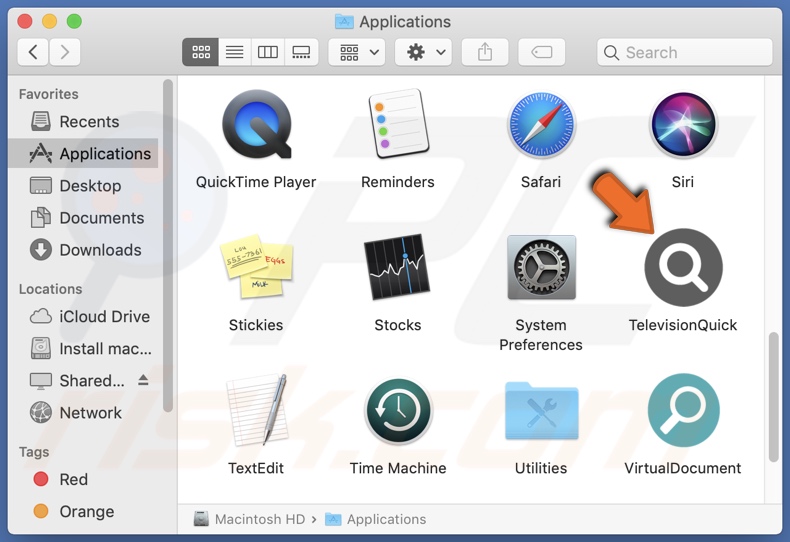Open Downloads in the sidebar

click(83, 250)
